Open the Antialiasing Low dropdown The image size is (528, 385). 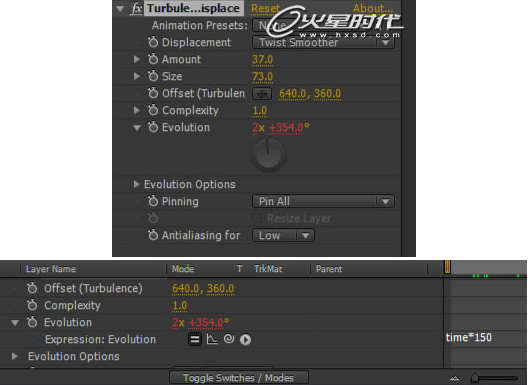[284, 235]
